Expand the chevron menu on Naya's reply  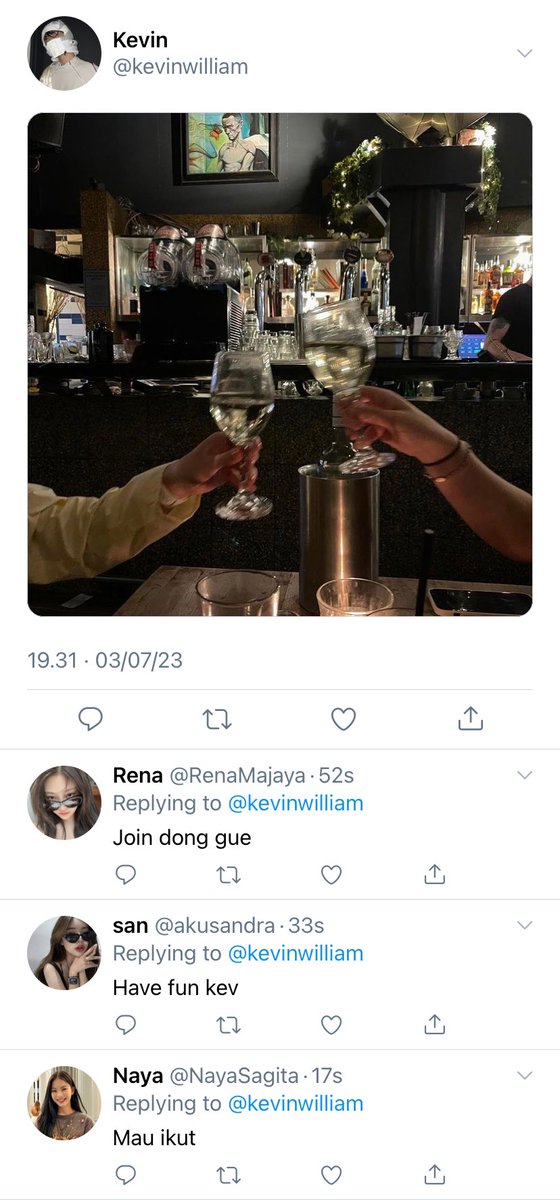point(524,1075)
